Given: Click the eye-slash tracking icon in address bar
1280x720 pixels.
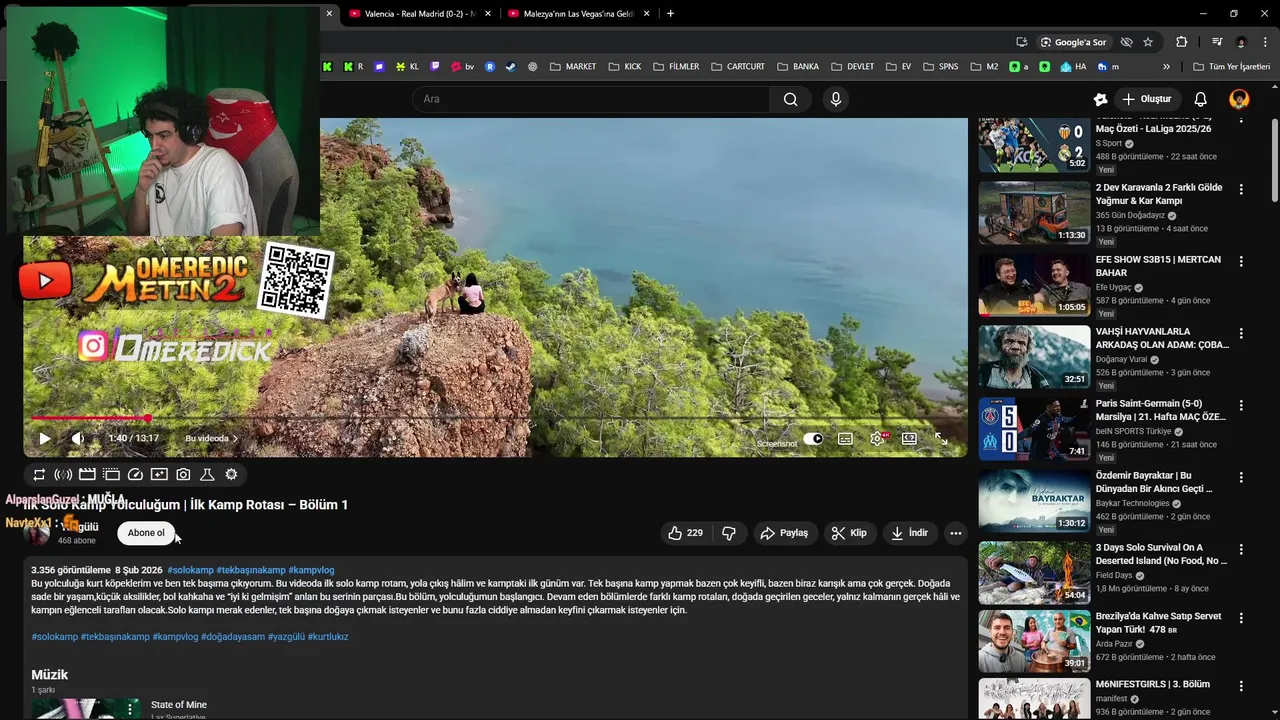Looking at the screenshot, I should [1126, 42].
